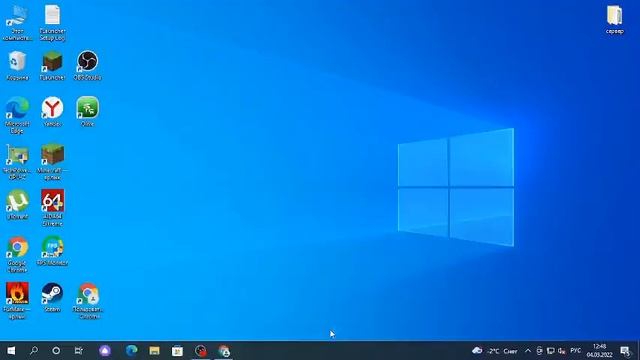Open File Explorer from the taskbar

tap(154, 351)
